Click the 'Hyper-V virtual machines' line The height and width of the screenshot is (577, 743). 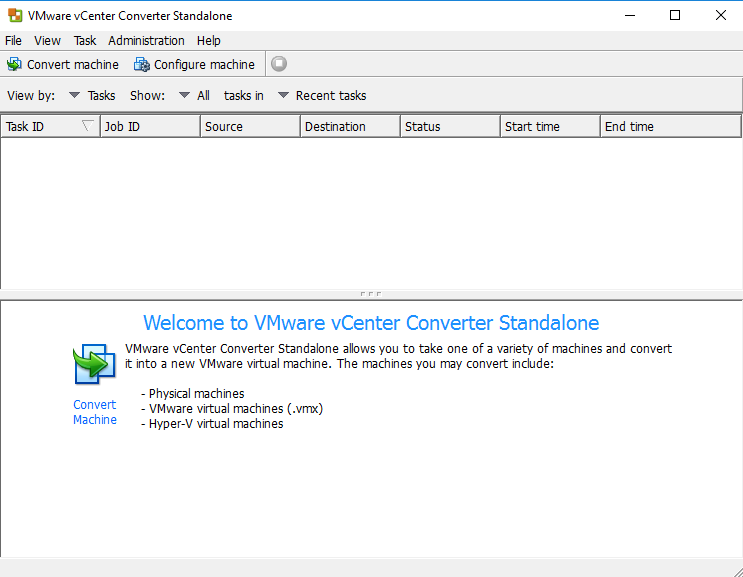point(212,424)
